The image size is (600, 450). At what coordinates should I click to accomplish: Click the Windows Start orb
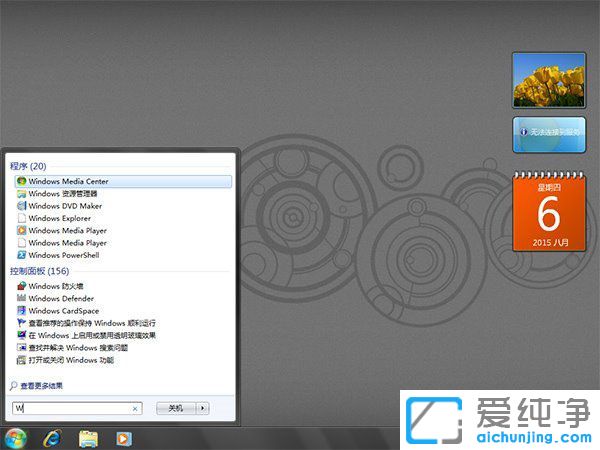tap(15, 439)
